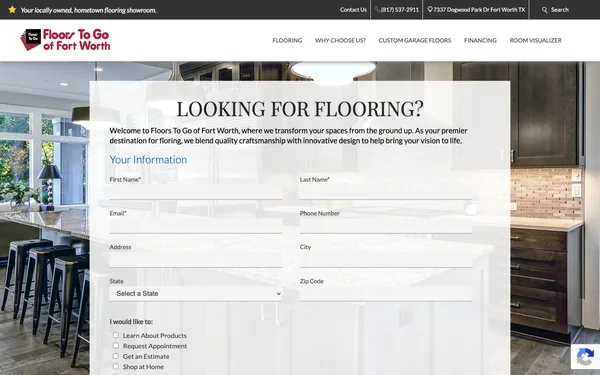Screen dimensions: 600x375
Task: Open the Why Choose Us? menu
Action: pyautogui.click(x=340, y=40)
